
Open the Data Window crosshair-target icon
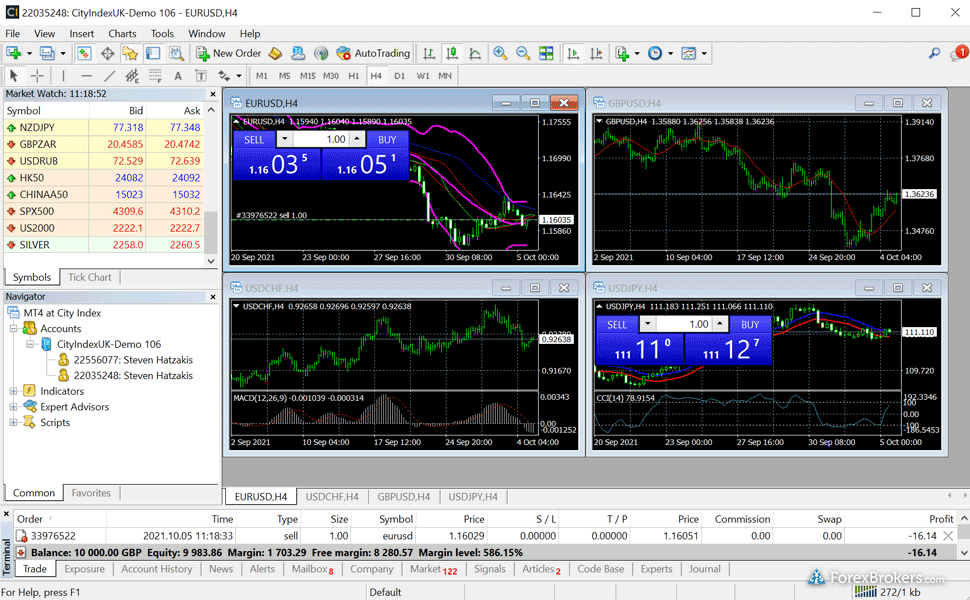pyautogui.click(x=107, y=53)
